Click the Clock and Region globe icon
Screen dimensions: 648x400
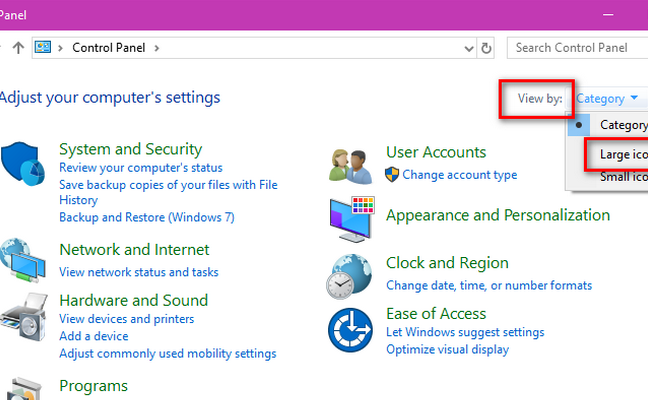[349, 276]
